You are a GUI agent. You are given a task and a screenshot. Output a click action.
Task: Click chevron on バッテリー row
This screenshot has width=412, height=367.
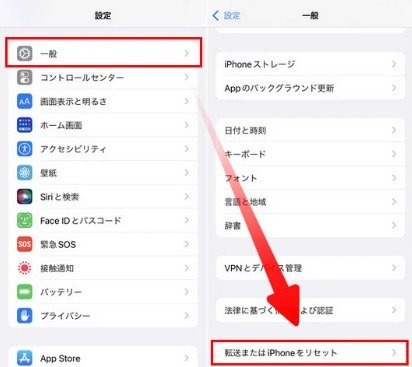click(187, 292)
